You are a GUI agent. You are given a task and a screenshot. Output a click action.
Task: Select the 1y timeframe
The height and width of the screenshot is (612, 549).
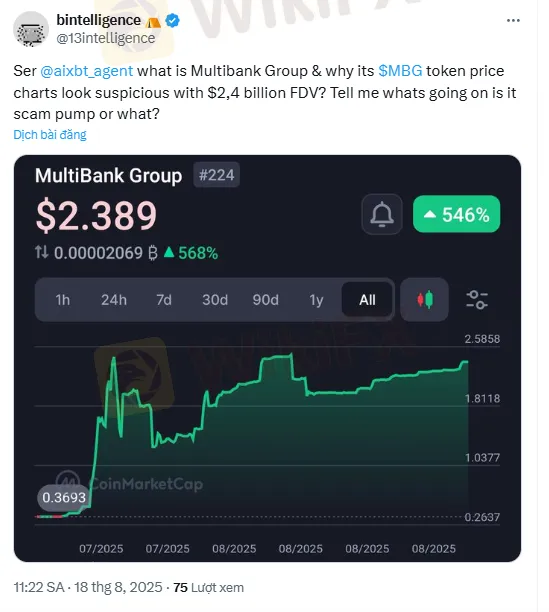point(316,300)
